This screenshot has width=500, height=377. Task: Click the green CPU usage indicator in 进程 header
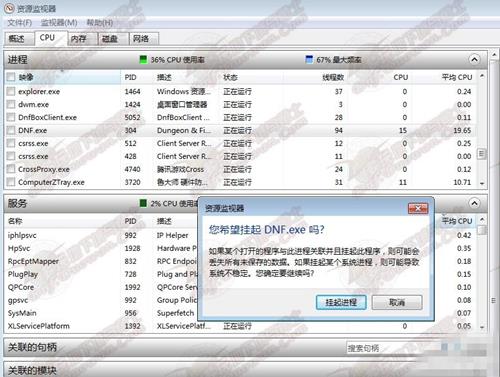(143, 60)
